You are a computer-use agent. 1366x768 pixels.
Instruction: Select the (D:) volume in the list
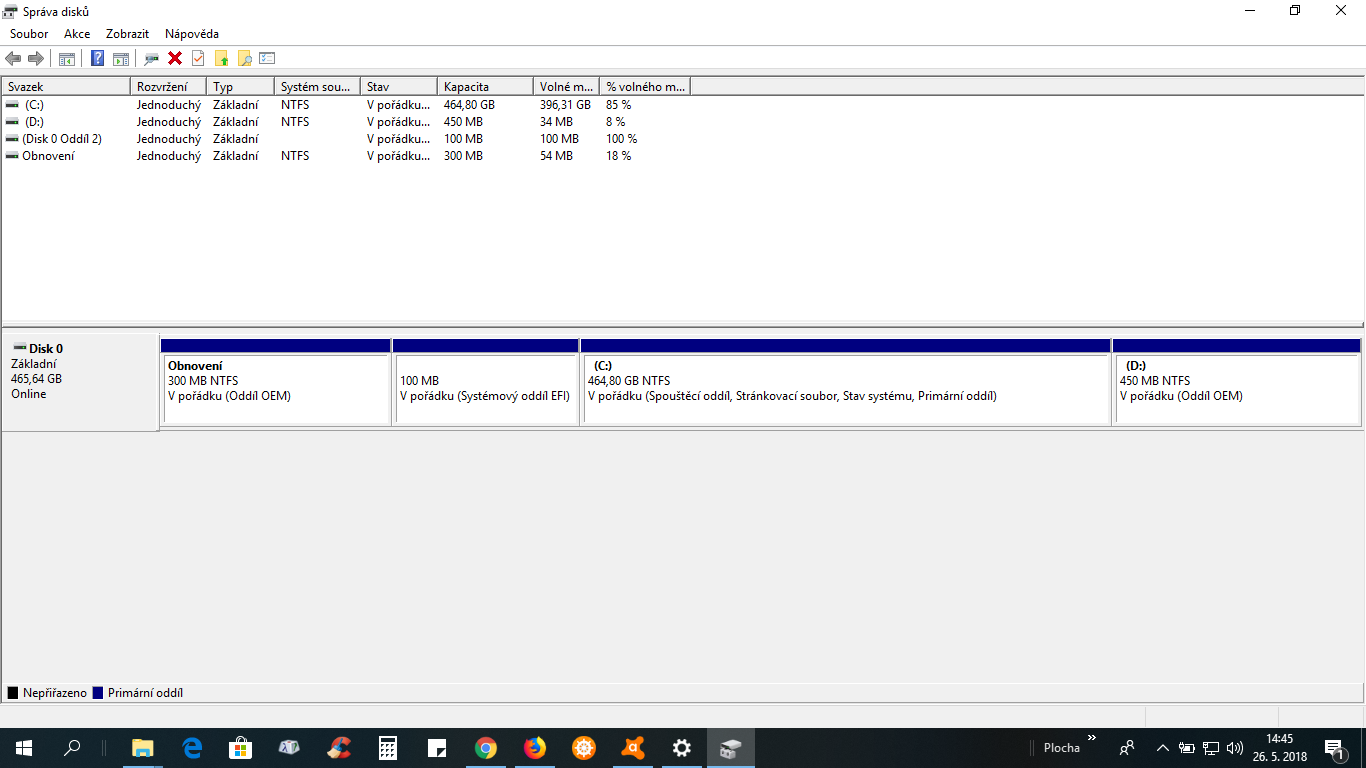tap(34, 122)
